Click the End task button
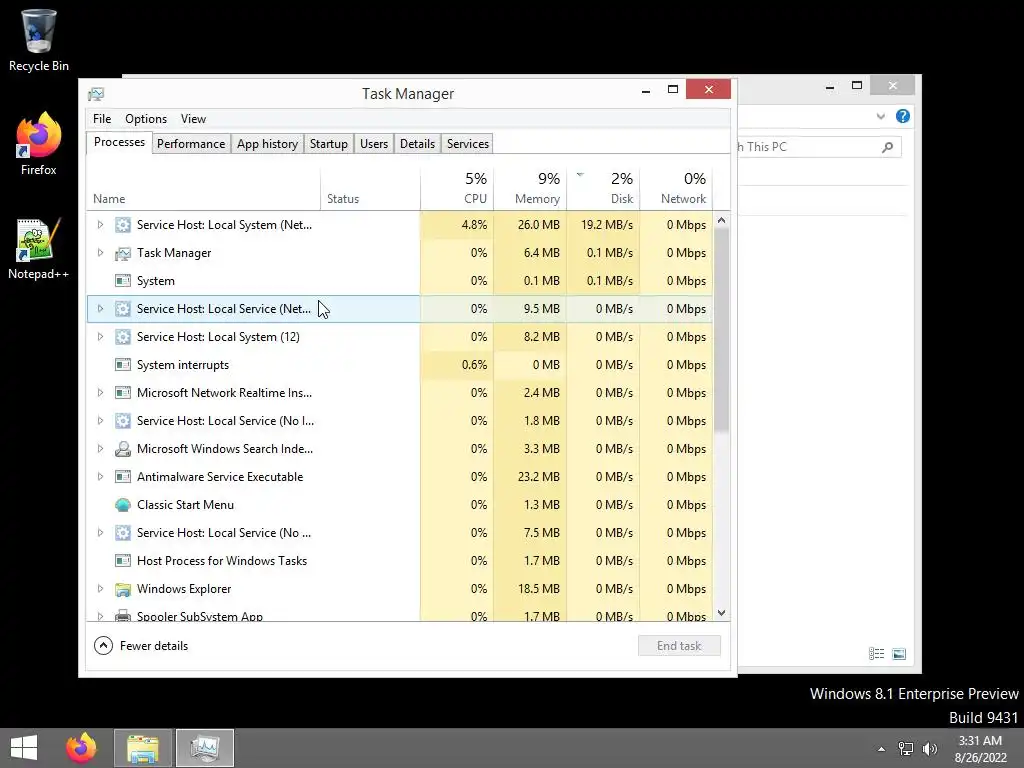The height and width of the screenshot is (768, 1024). (679, 646)
